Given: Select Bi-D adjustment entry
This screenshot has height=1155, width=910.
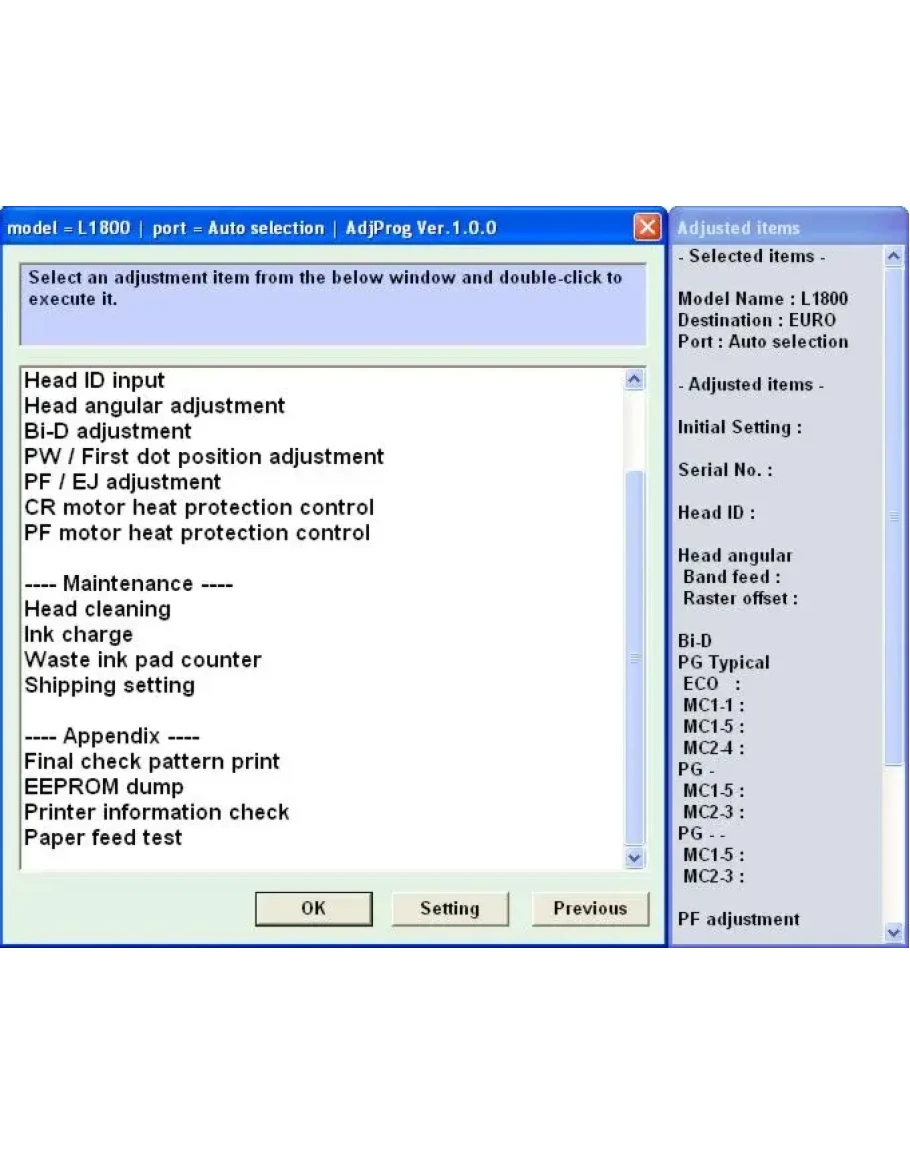Looking at the screenshot, I should click(108, 432).
